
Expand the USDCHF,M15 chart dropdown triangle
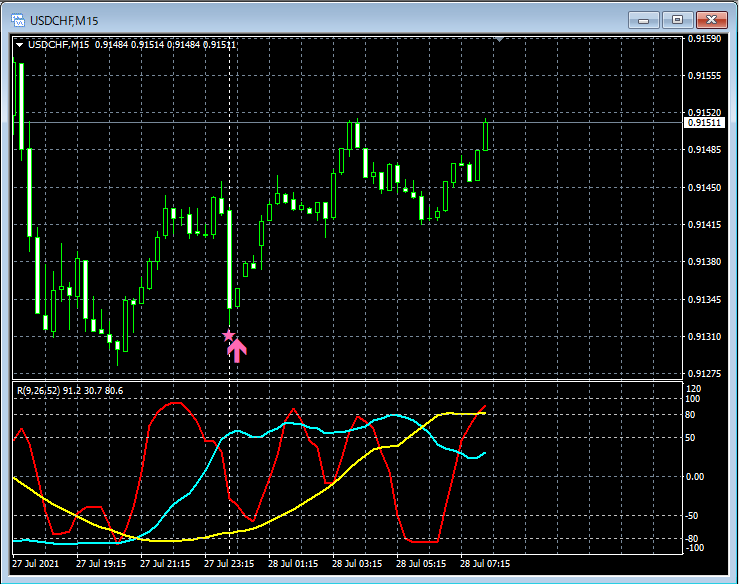(x=19, y=45)
